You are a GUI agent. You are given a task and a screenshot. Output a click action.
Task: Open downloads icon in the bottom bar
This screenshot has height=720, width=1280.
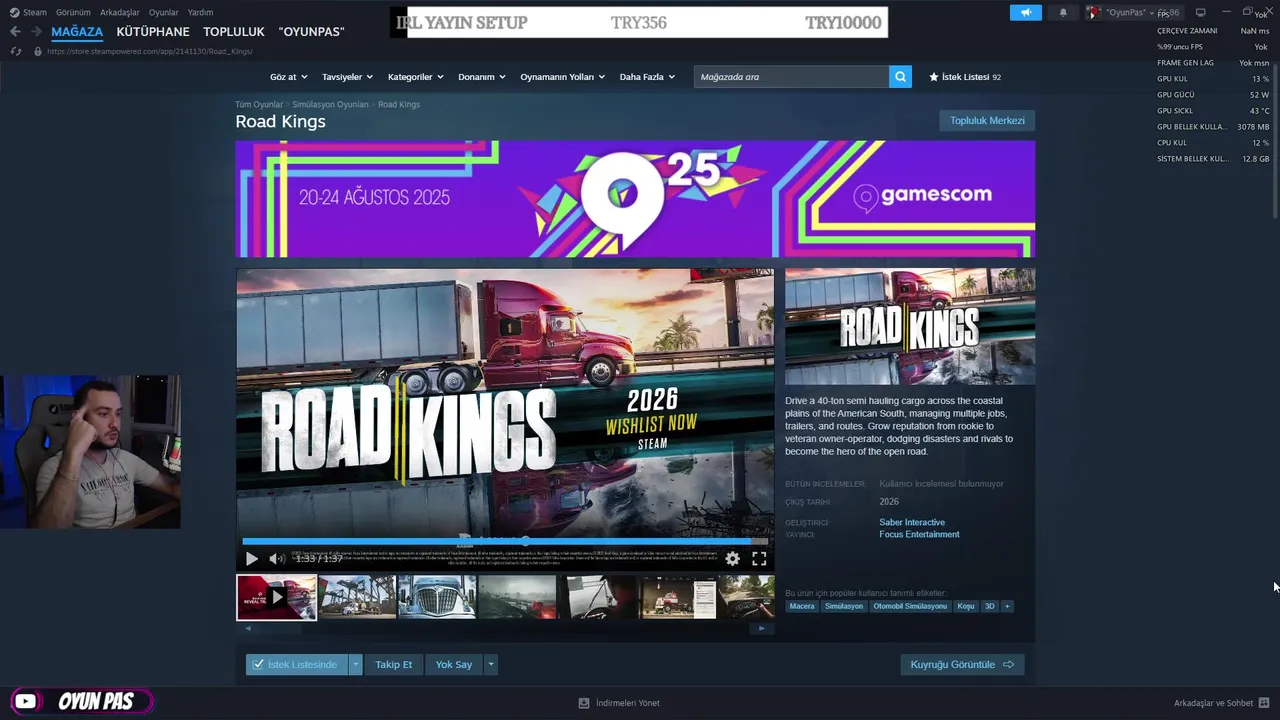pos(584,703)
